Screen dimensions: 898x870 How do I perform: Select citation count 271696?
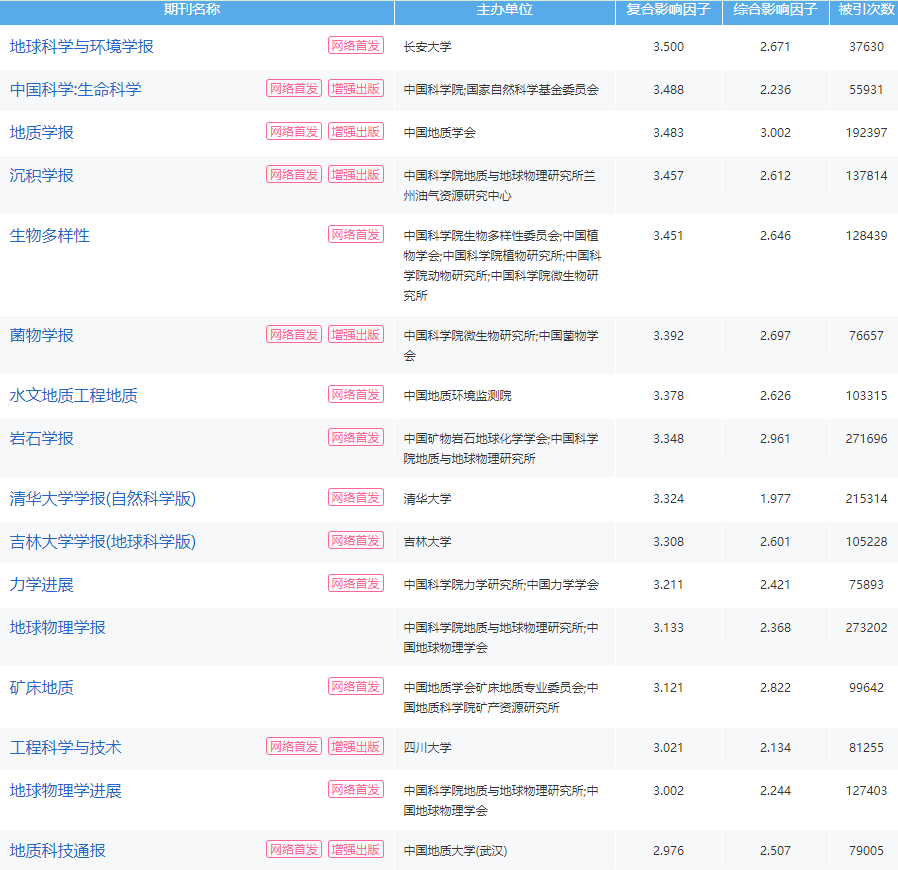tap(867, 439)
